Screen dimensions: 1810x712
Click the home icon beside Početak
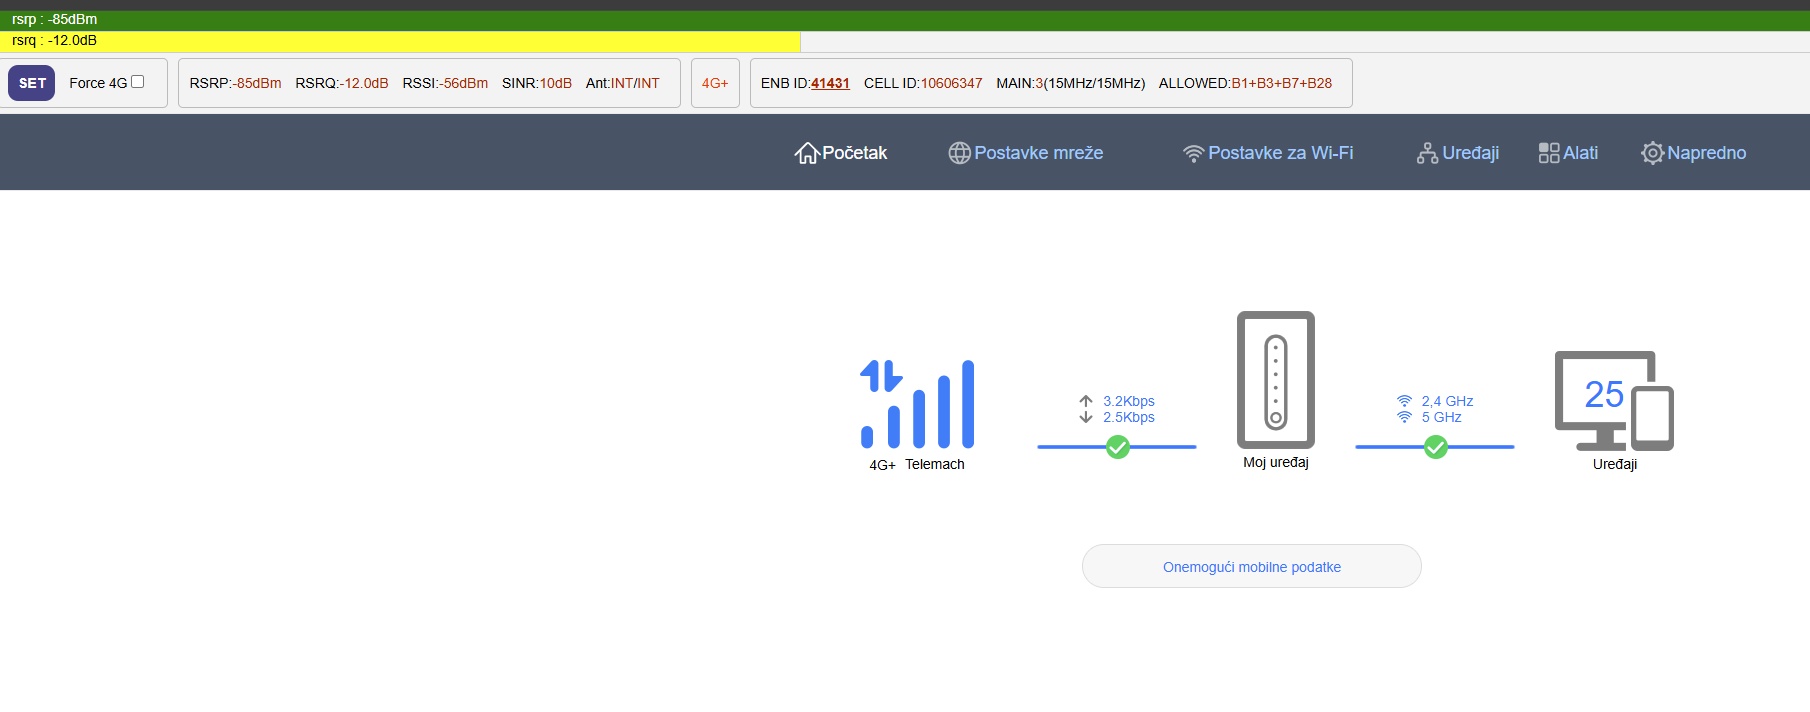pos(806,153)
